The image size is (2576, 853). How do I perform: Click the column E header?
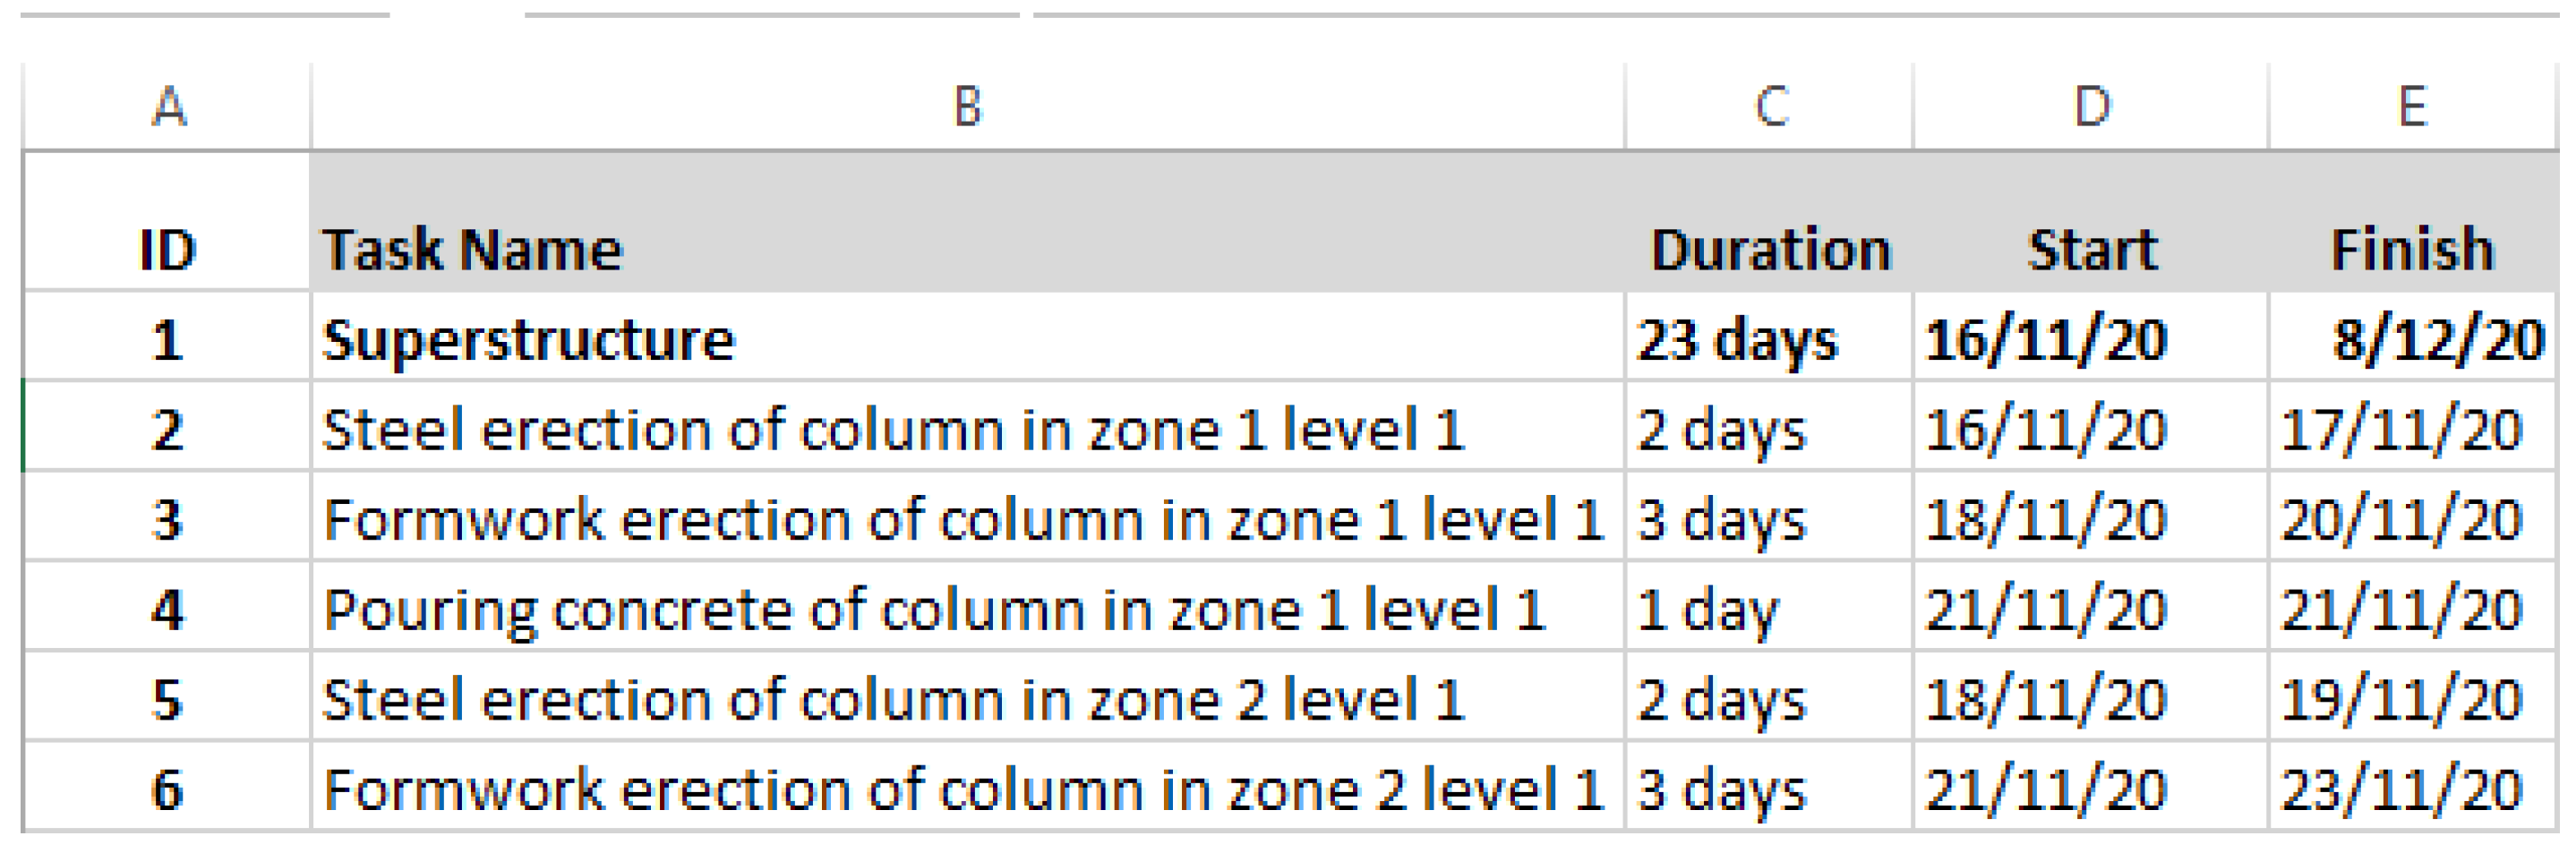(x=2412, y=106)
